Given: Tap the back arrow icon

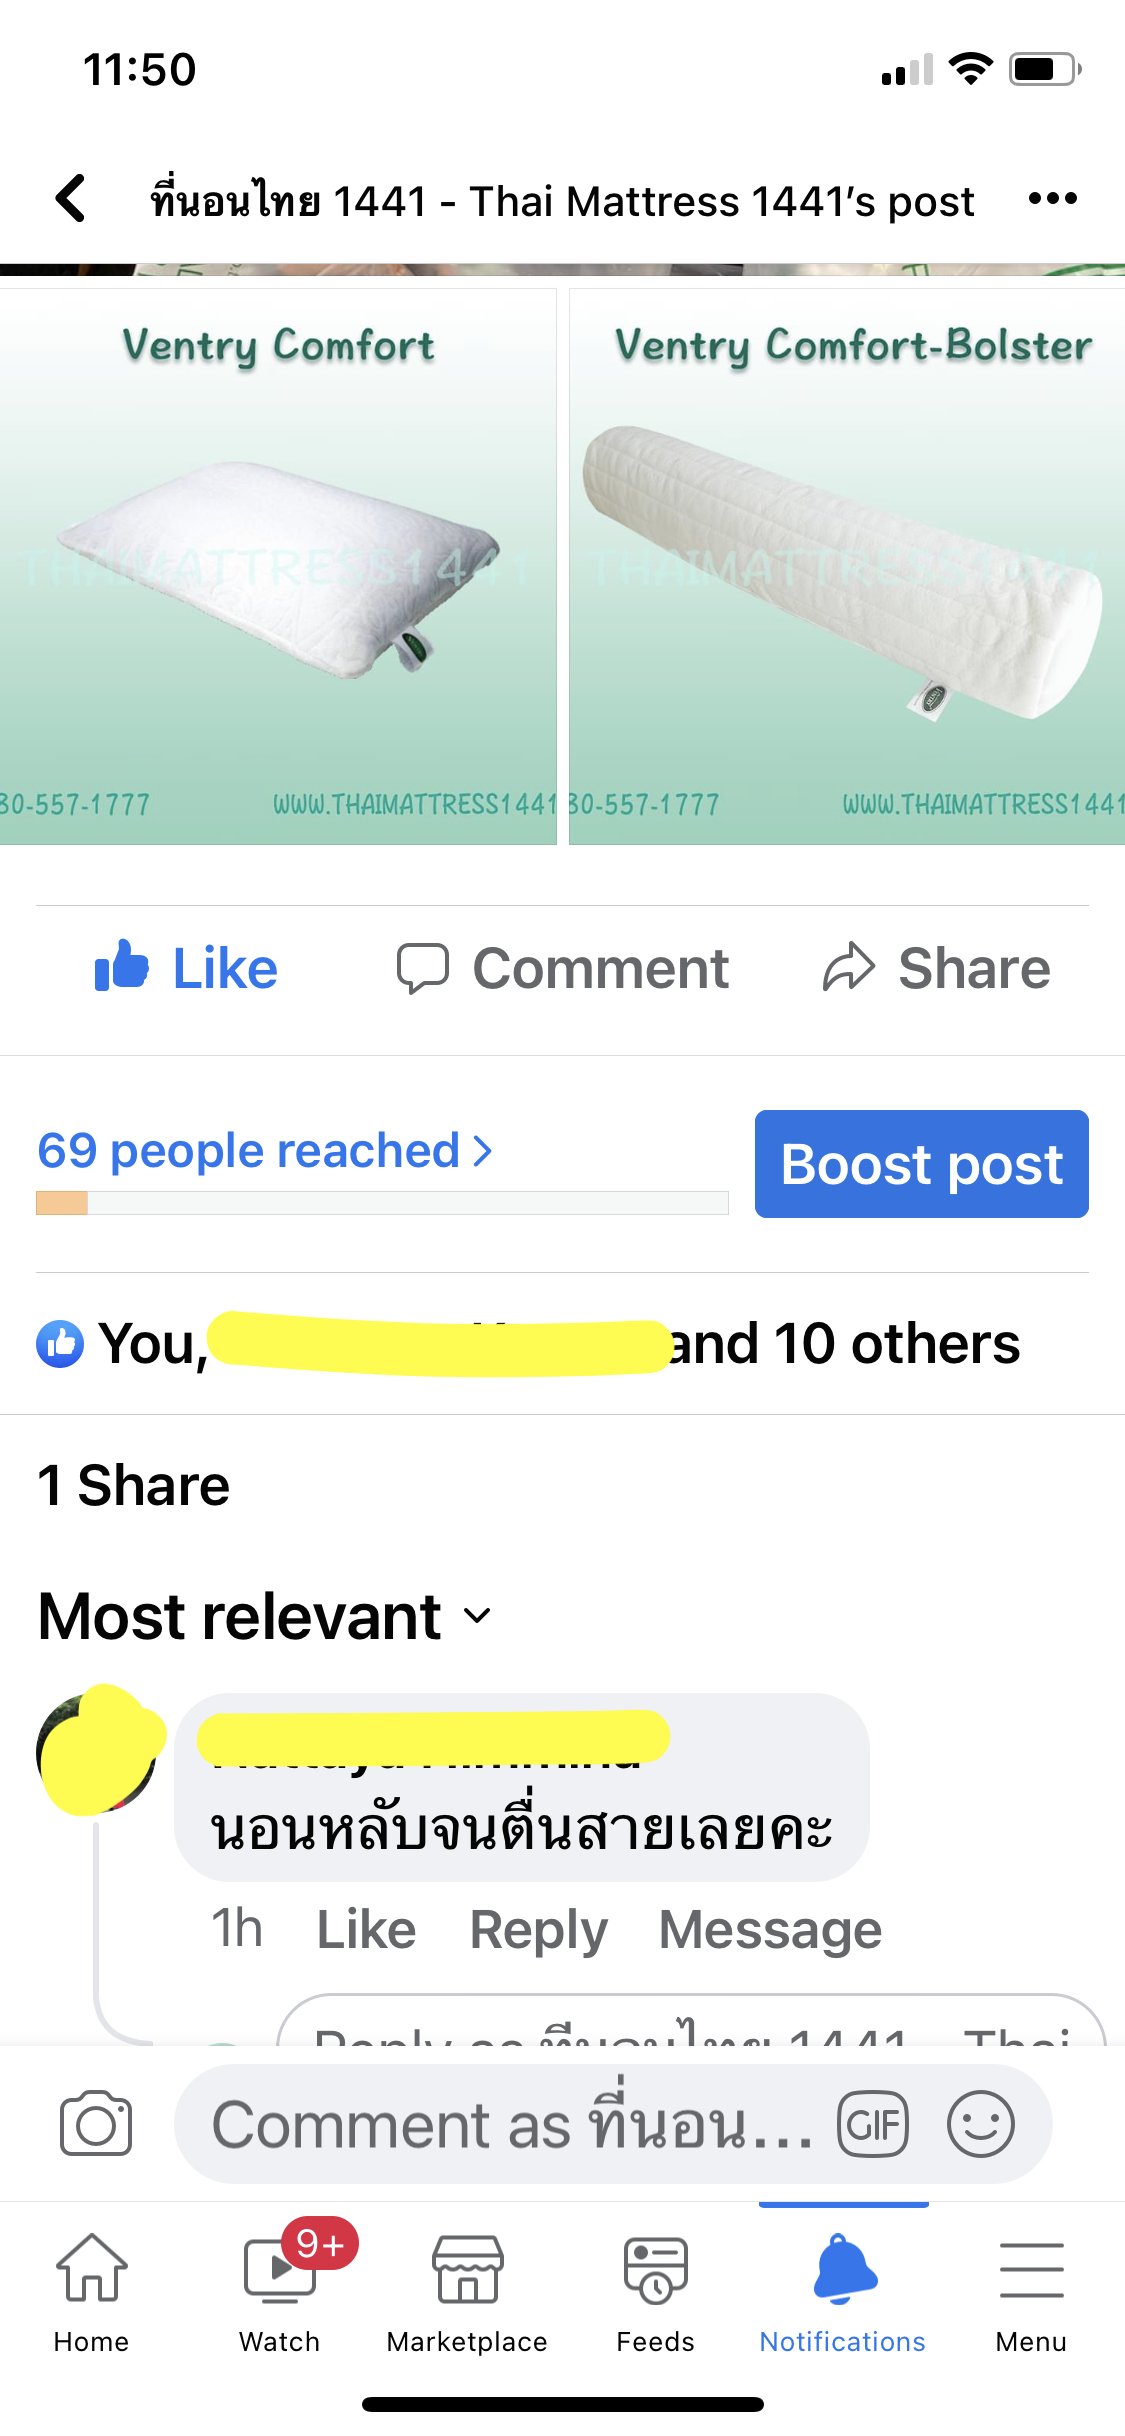Looking at the screenshot, I should tap(70, 198).
